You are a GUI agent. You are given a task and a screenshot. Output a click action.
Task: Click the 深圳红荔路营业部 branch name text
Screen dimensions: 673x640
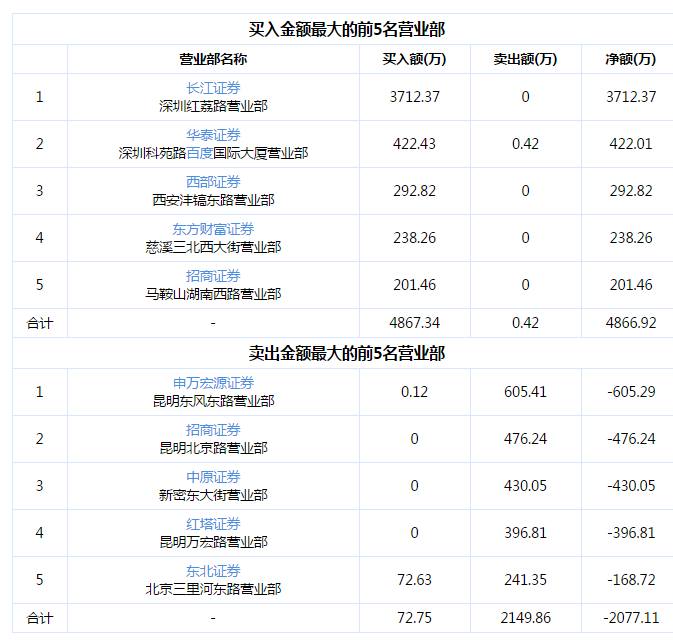coord(213,106)
